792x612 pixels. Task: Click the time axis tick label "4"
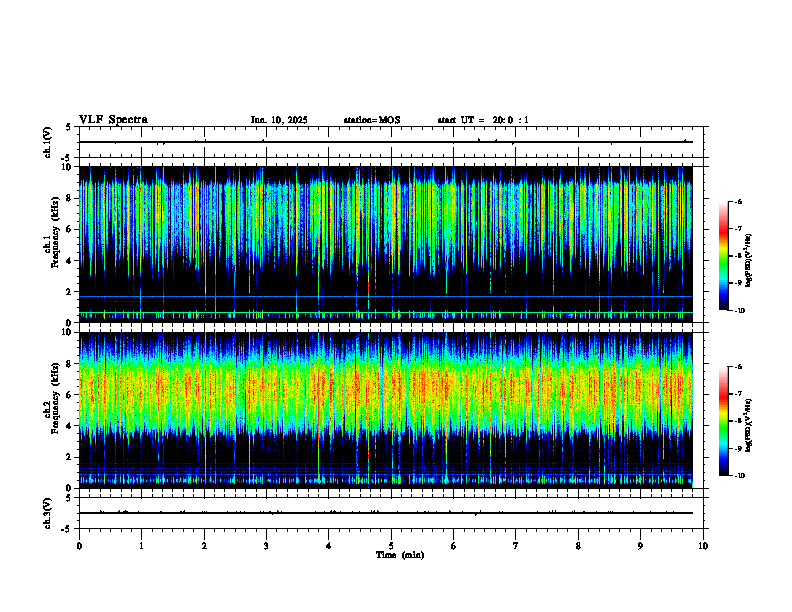[x=329, y=546]
